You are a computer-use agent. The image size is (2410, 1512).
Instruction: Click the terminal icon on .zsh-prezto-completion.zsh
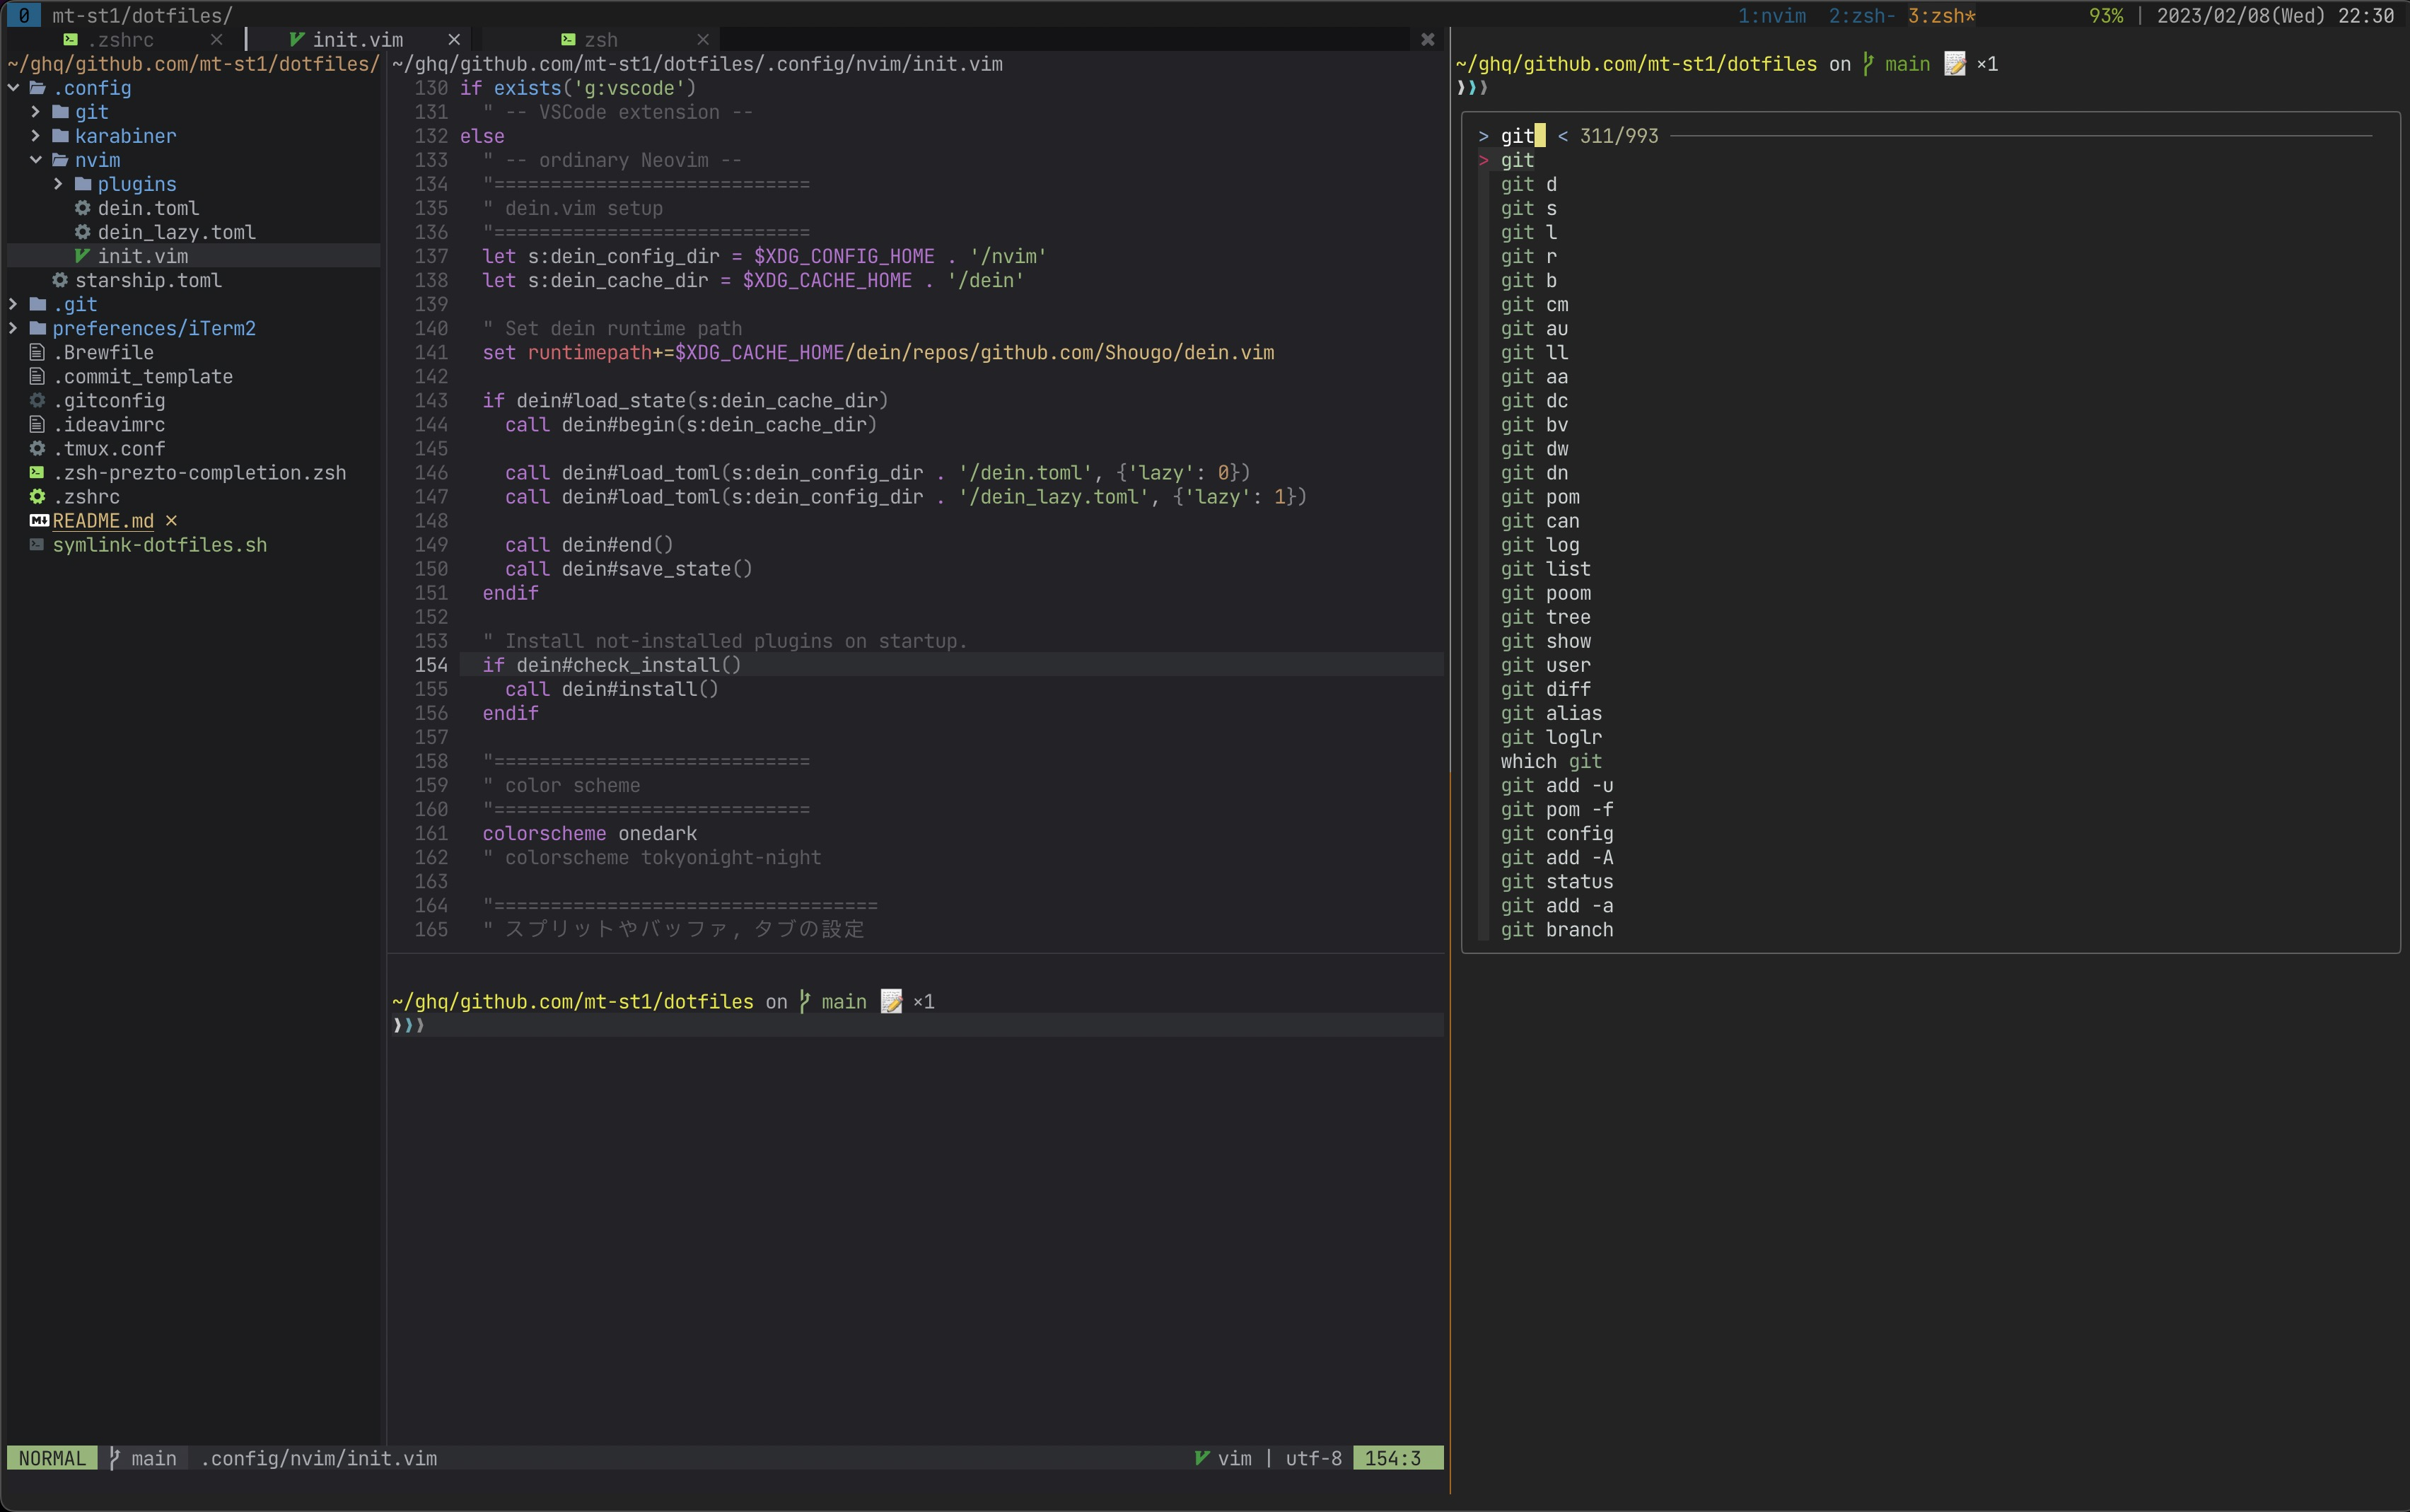[x=37, y=473]
